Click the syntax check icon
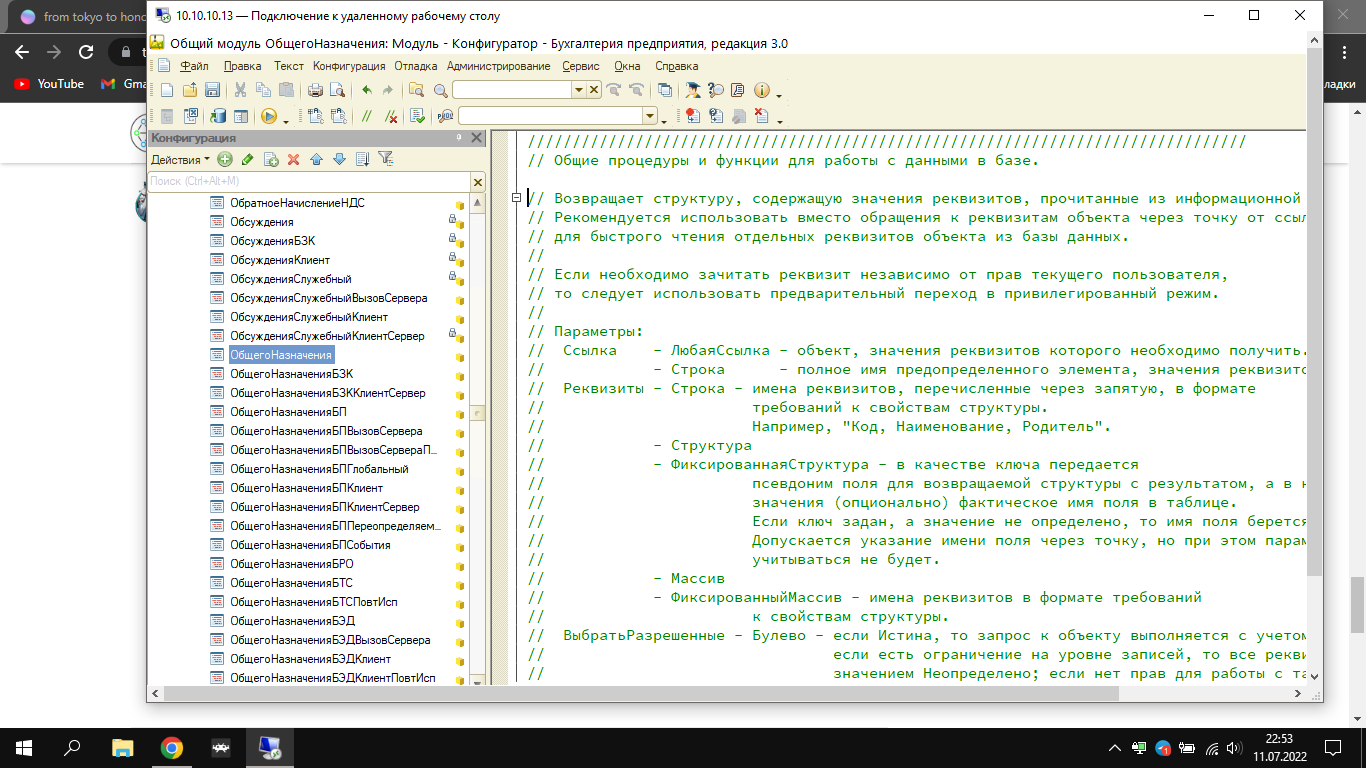Viewport: 1366px width, 768px height. tap(417, 116)
